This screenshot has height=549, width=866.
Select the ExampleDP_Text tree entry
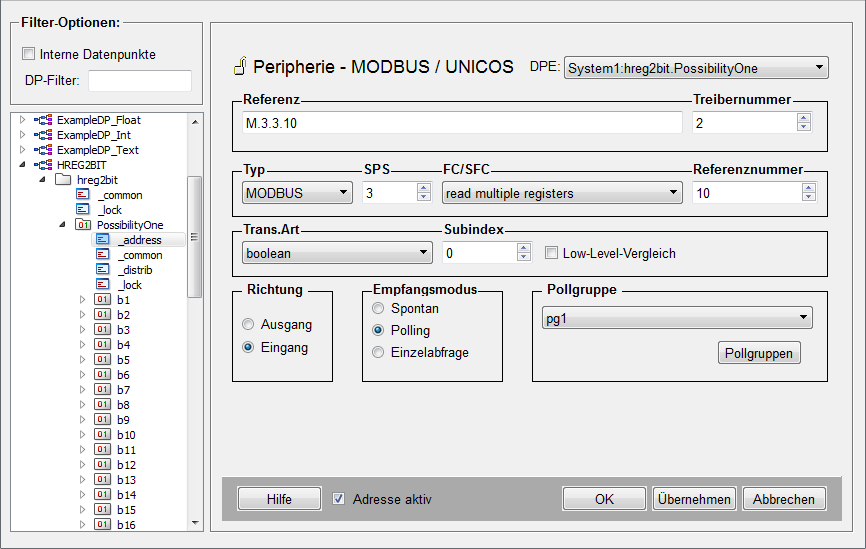[97, 150]
